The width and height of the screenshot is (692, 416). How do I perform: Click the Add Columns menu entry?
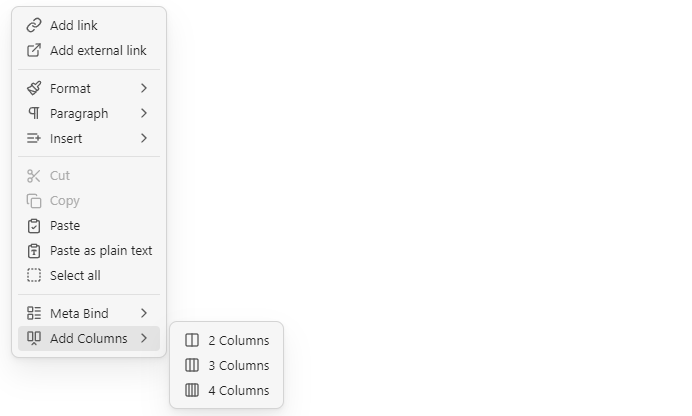(x=89, y=338)
